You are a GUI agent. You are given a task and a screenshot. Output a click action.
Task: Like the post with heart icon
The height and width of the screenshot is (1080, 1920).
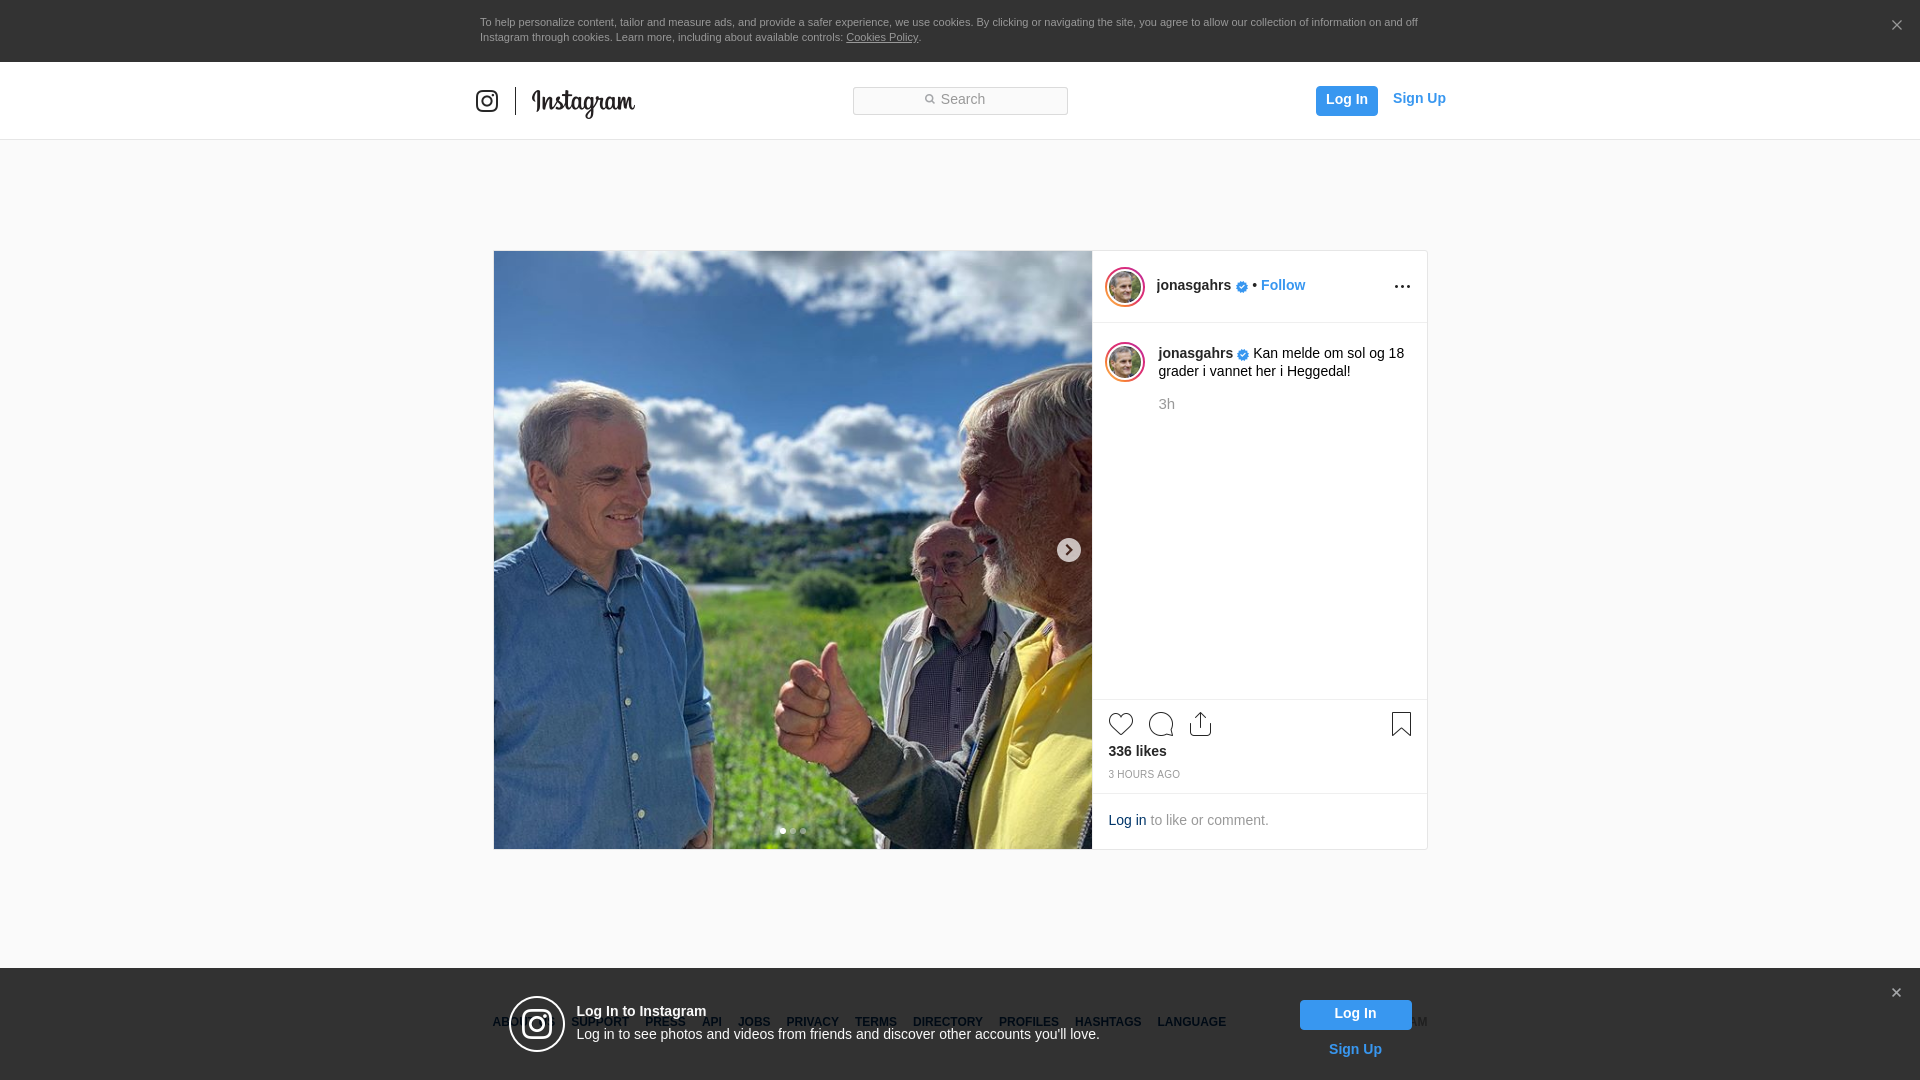point(1120,724)
